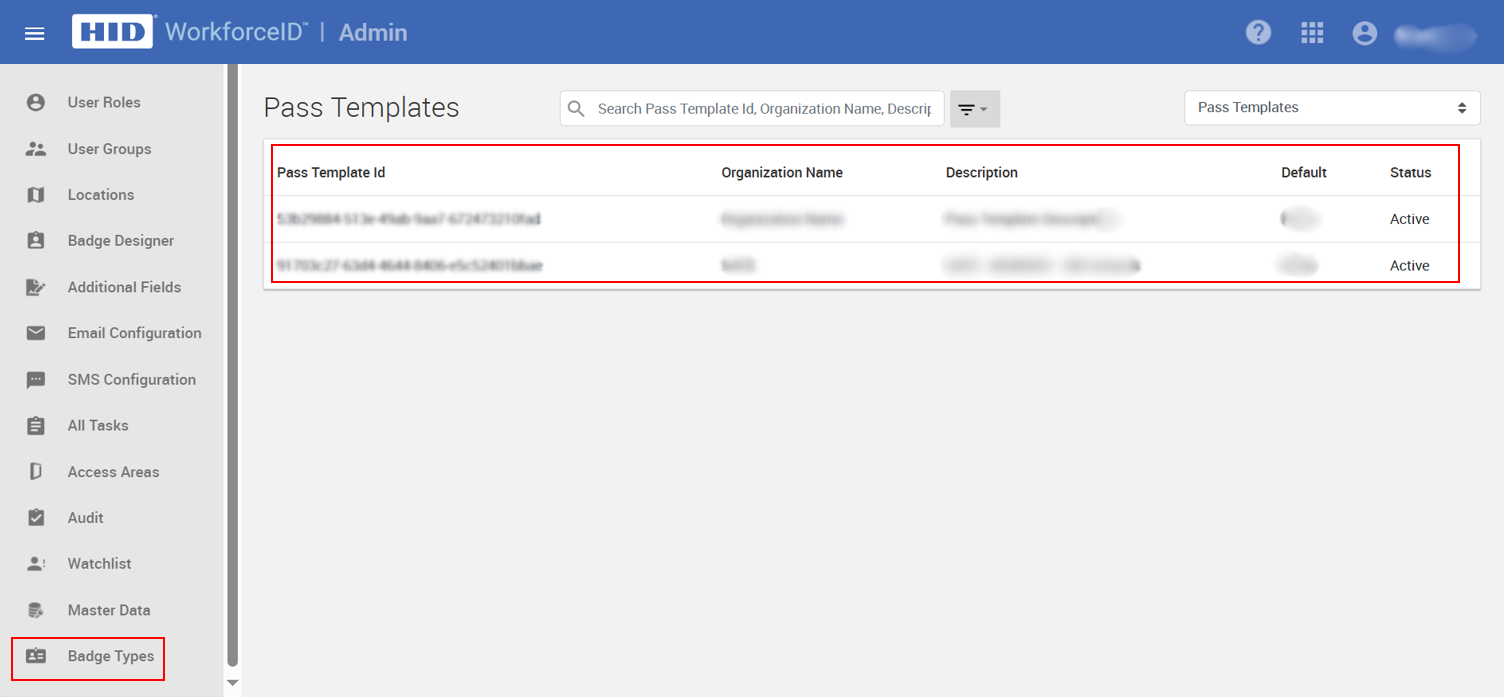Open SMS Configuration settings

(x=131, y=380)
